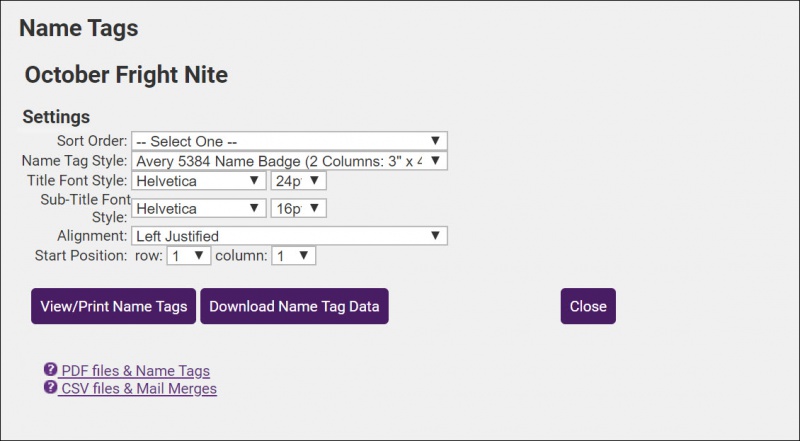
Task: Click help icon beside CSV files link
Action: click(50, 387)
